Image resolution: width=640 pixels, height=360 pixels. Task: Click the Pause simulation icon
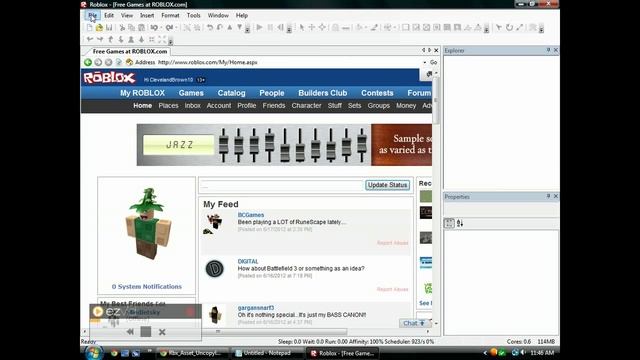tap(270, 27)
